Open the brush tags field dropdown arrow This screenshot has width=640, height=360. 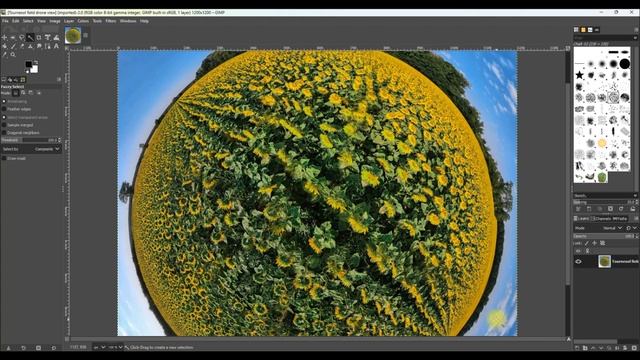pyautogui.click(x=635, y=196)
